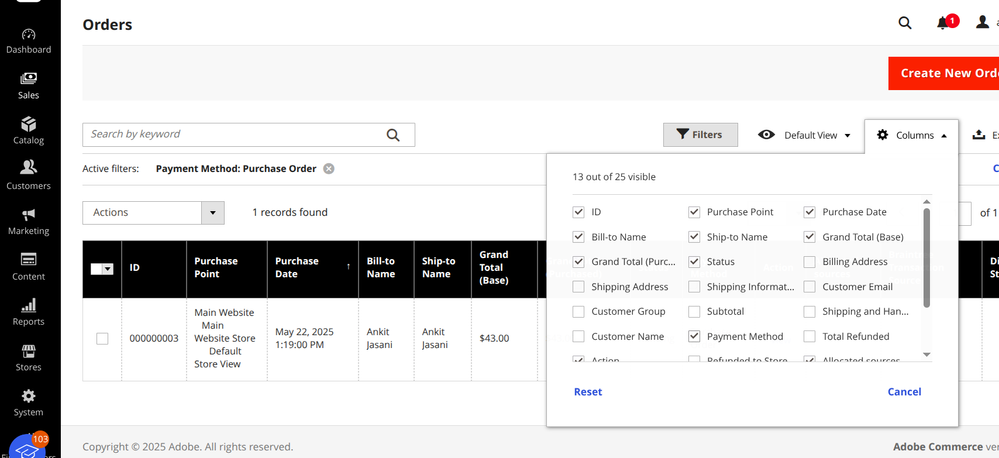Screen dimensions: 999x458
Task: Open the Marketing megaphone icon
Action: click(x=28, y=214)
